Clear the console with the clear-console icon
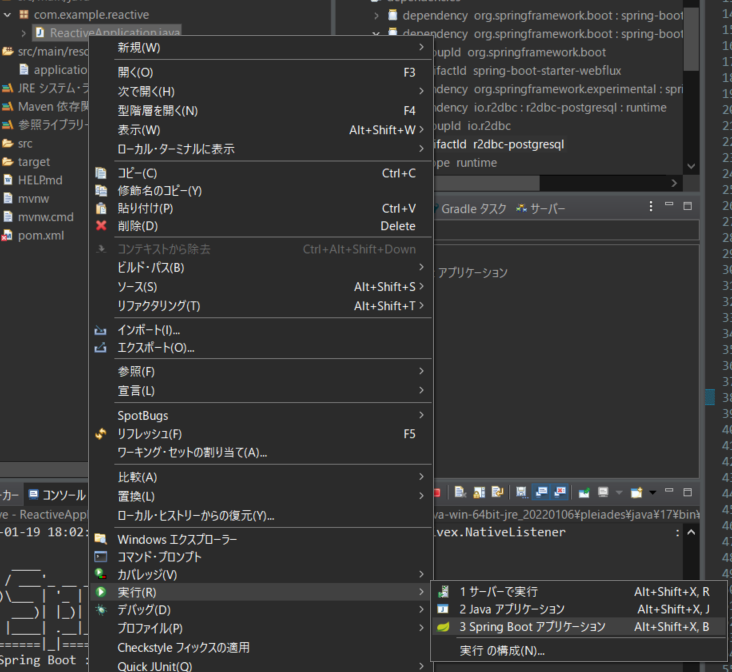732x672 pixels. [x=460, y=492]
